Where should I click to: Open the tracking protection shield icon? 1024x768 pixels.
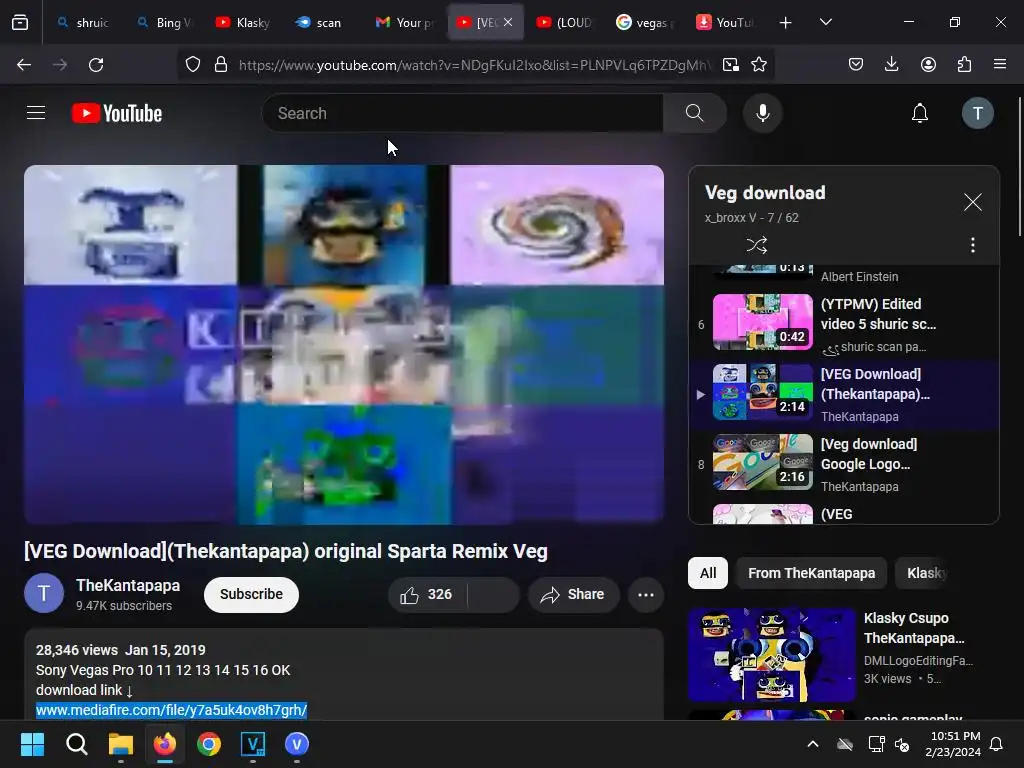click(x=193, y=65)
